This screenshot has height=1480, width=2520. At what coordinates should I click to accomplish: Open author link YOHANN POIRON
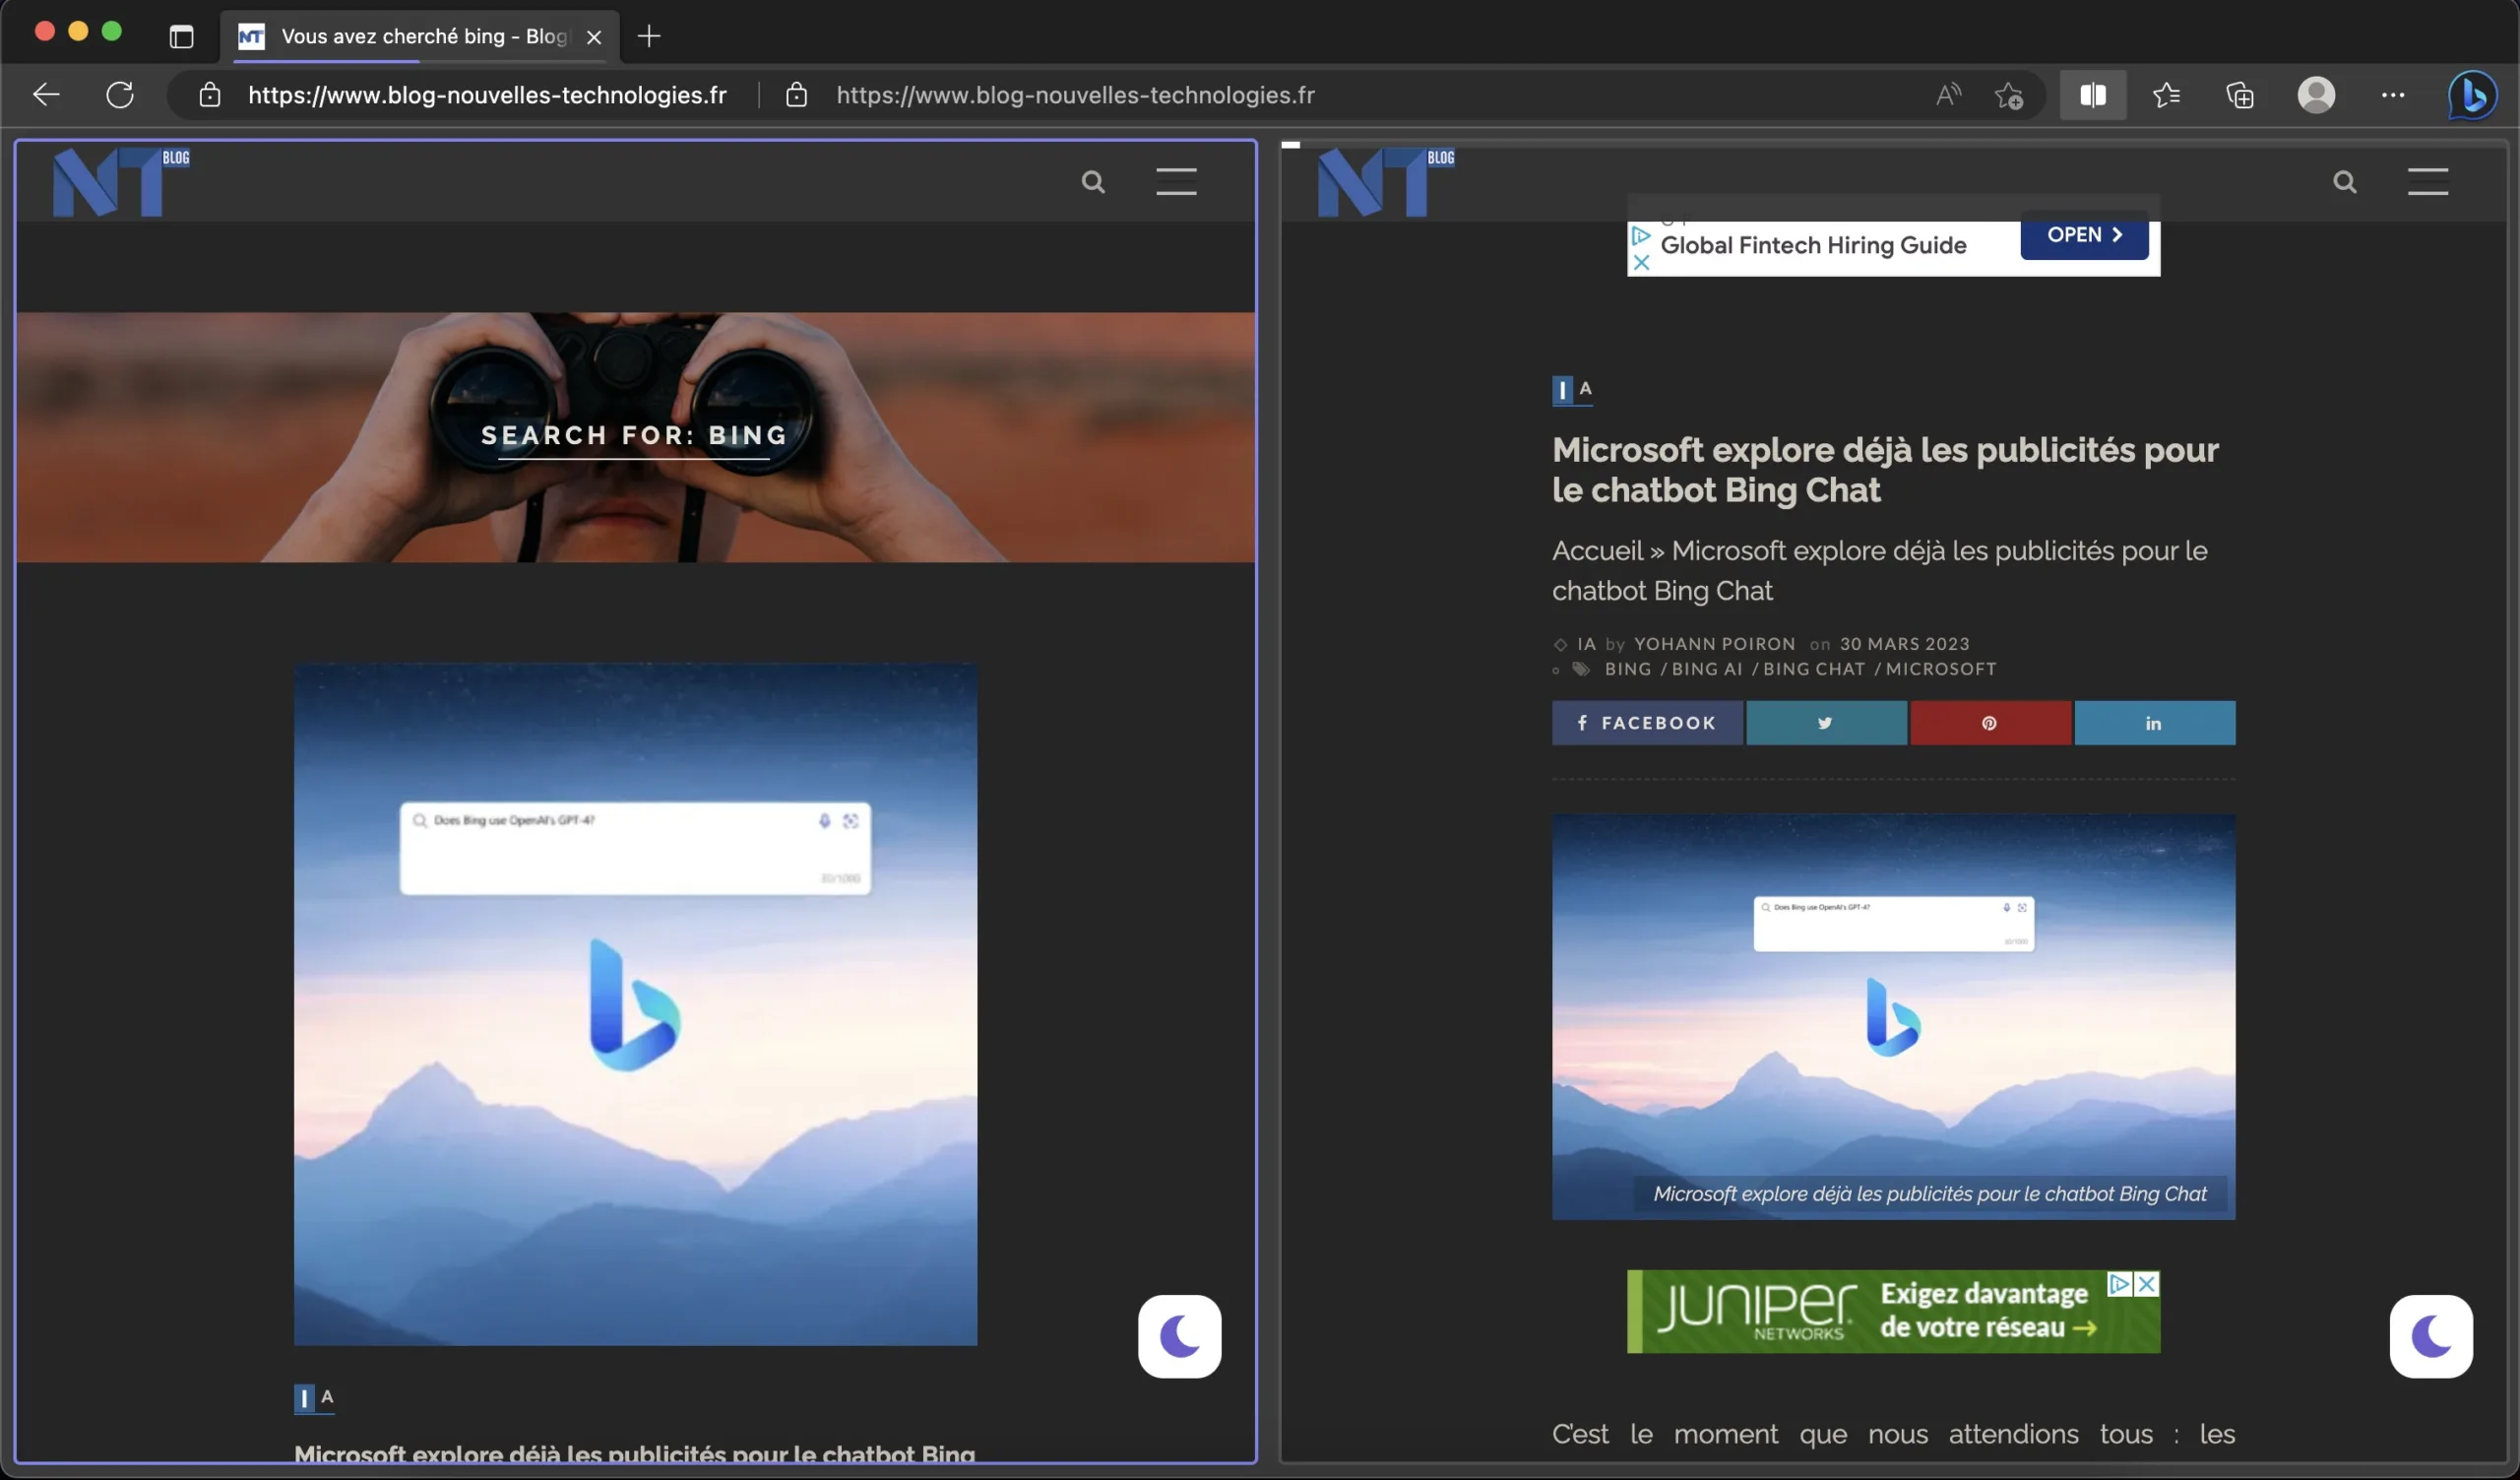click(x=1714, y=644)
